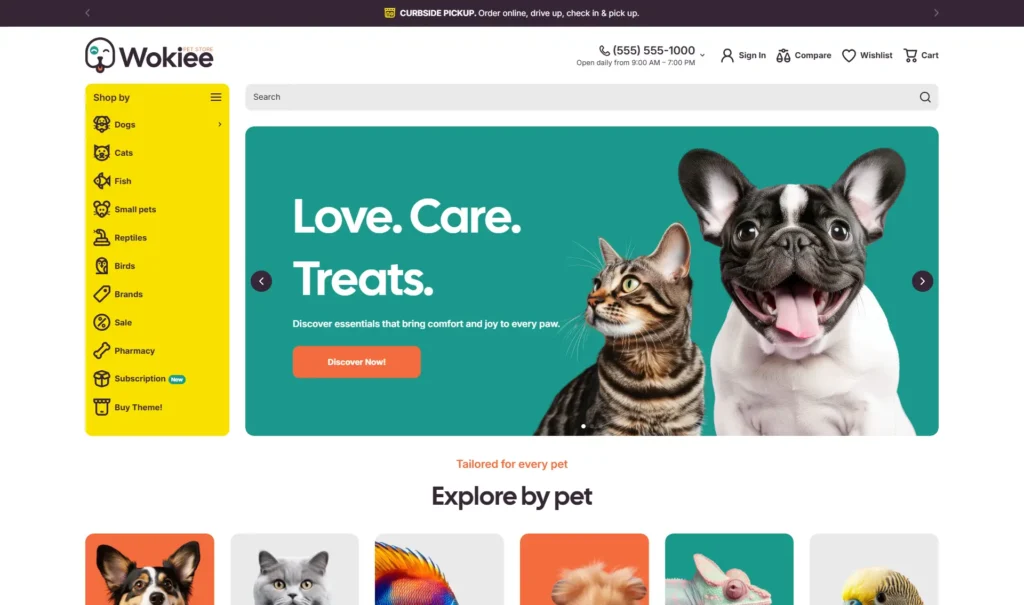The image size is (1024, 605).
Task: Click into the Search field
Action: pyautogui.click(x=581, y=97)
